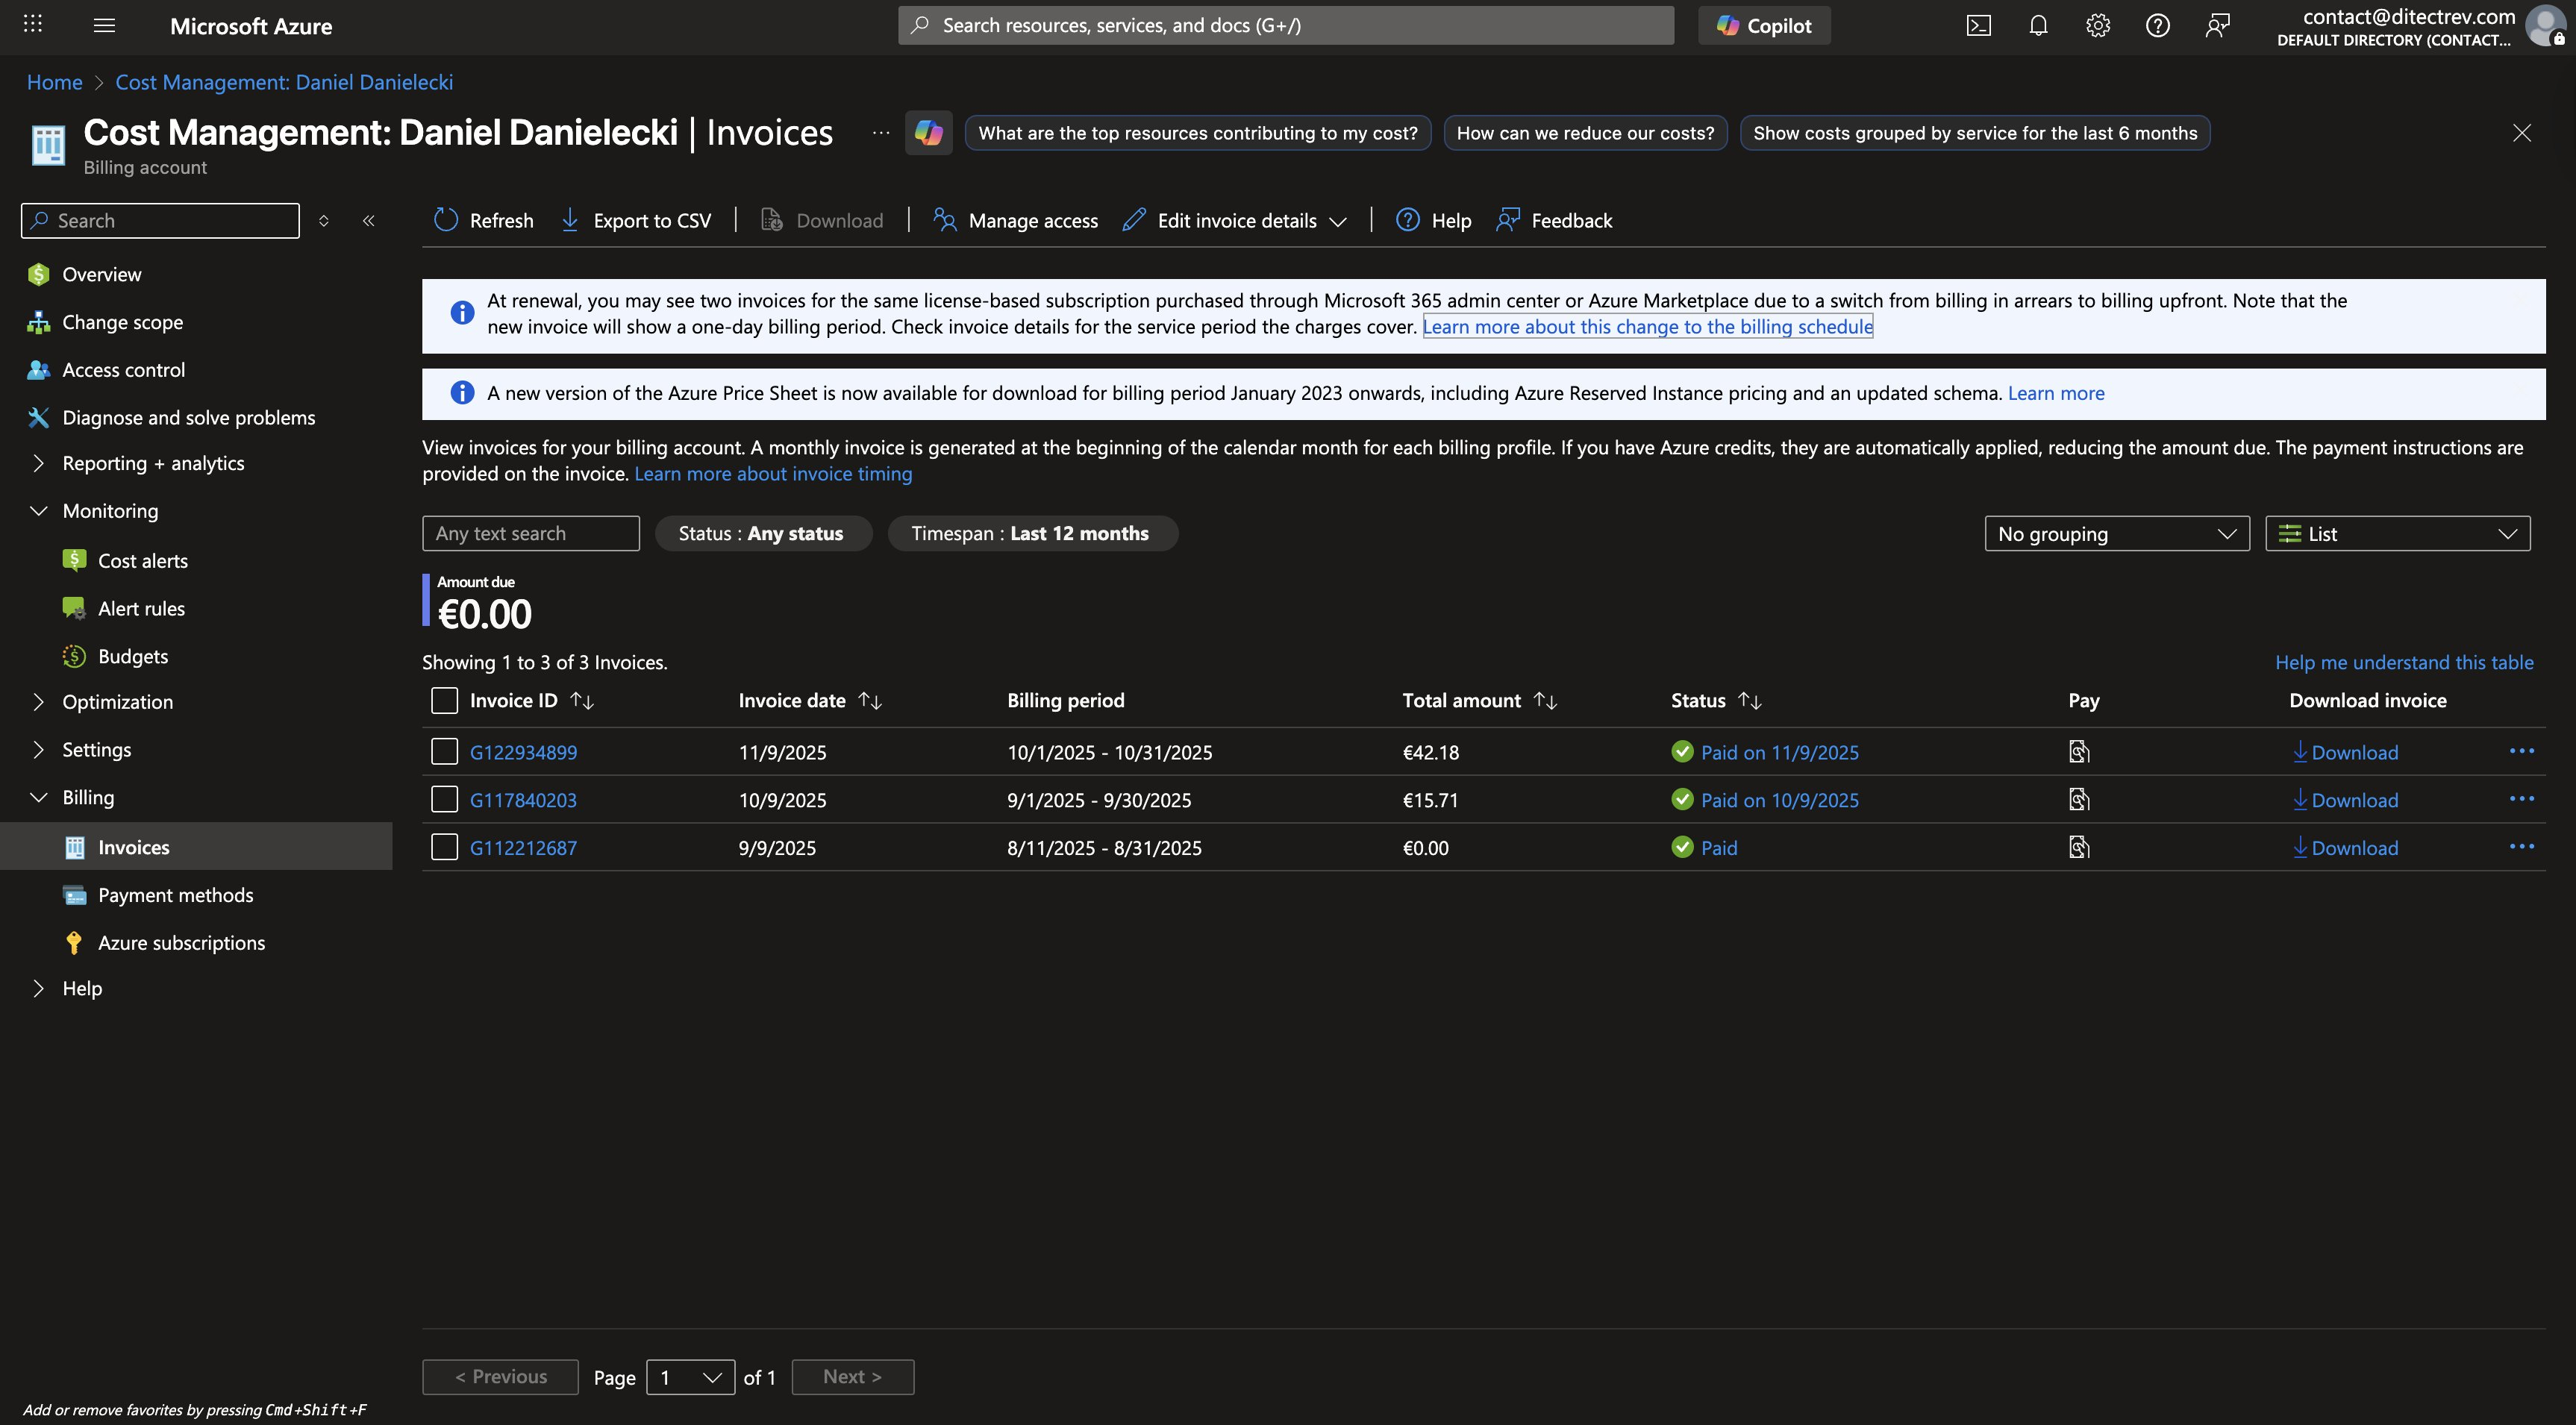
Task: Open the Edit invoice details dropdown
Action: pyautogui.click(x=1235, y=221)
